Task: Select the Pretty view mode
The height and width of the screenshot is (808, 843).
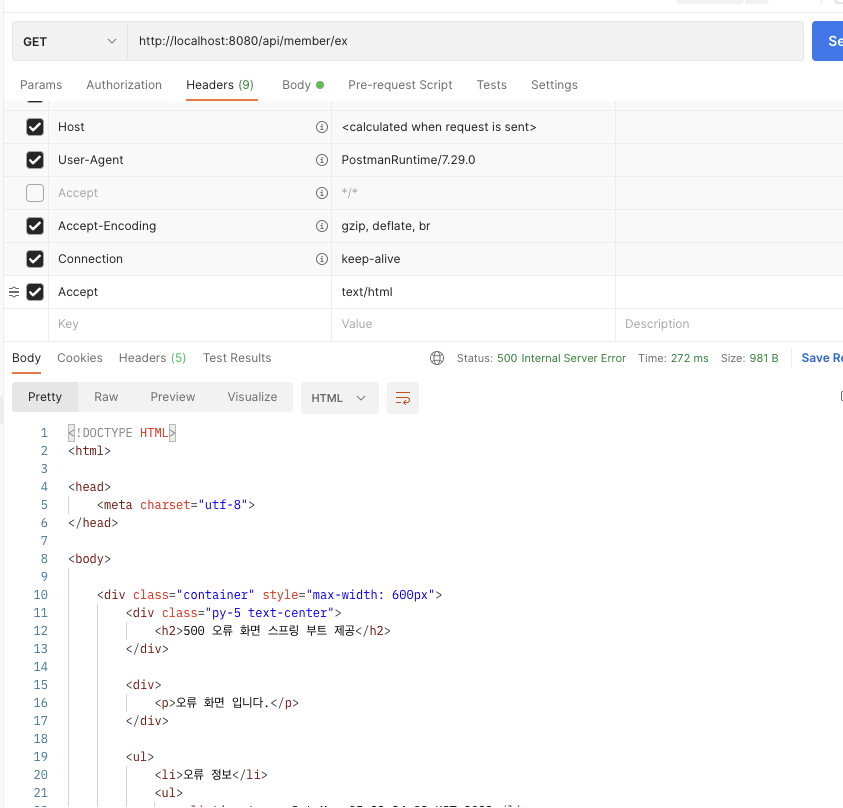Action: click(45, 397)
